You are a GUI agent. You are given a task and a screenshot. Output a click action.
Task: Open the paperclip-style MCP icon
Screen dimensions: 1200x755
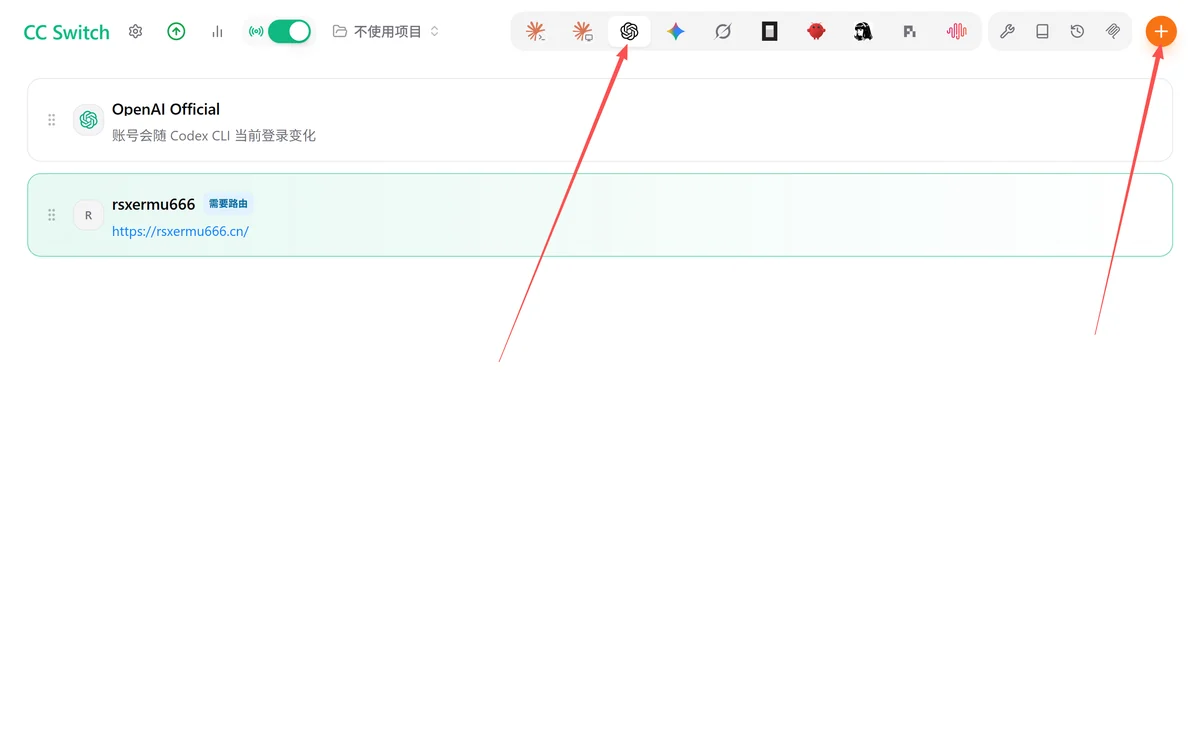point(1113,32)
